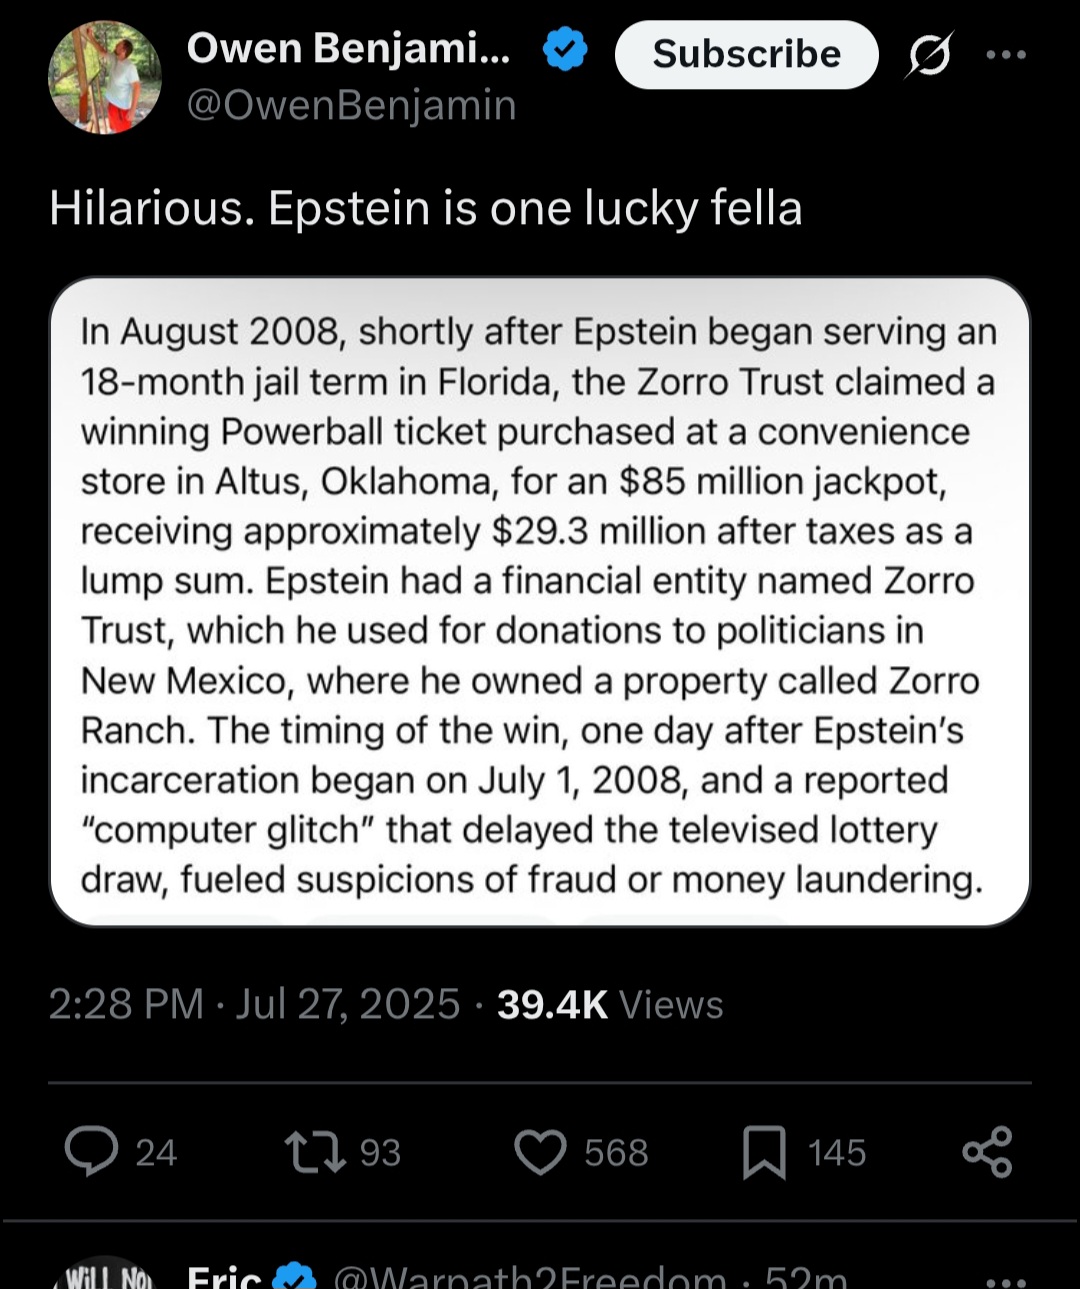Open Eric's reply avatar
The width and height of the screenshot is (1080, 1289).
coord(105,1275)
